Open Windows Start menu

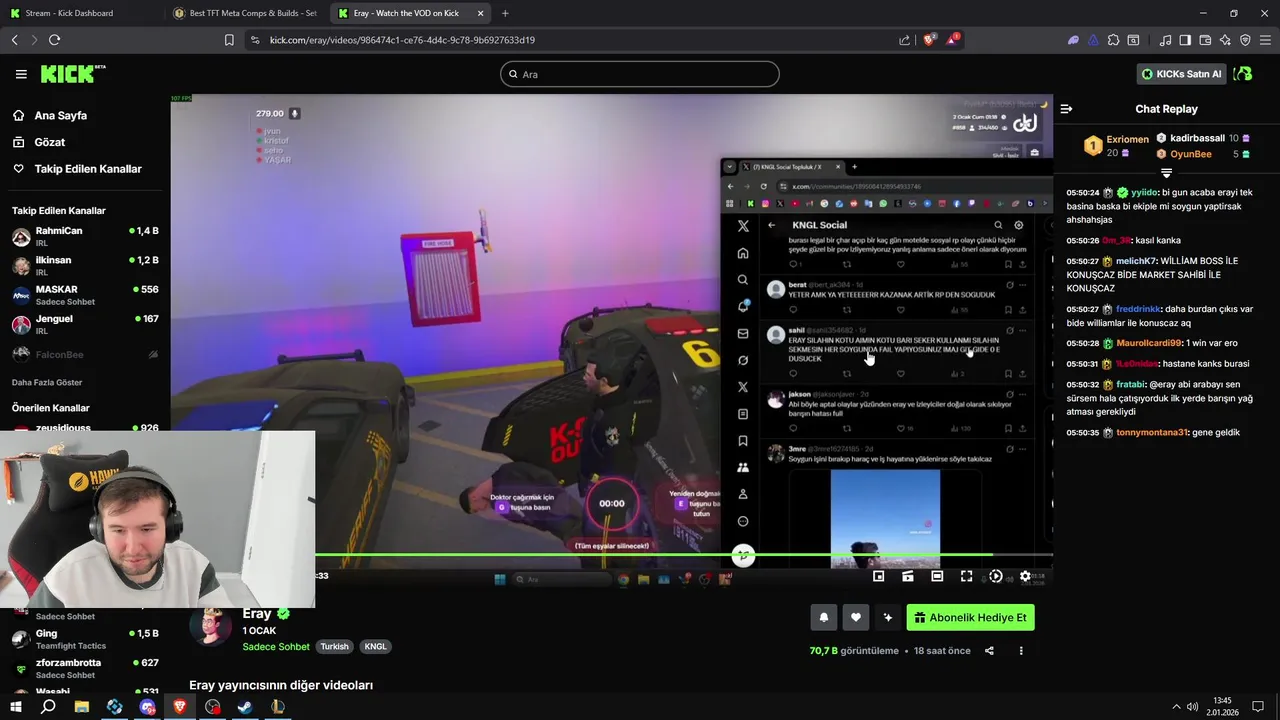[16, 707]
